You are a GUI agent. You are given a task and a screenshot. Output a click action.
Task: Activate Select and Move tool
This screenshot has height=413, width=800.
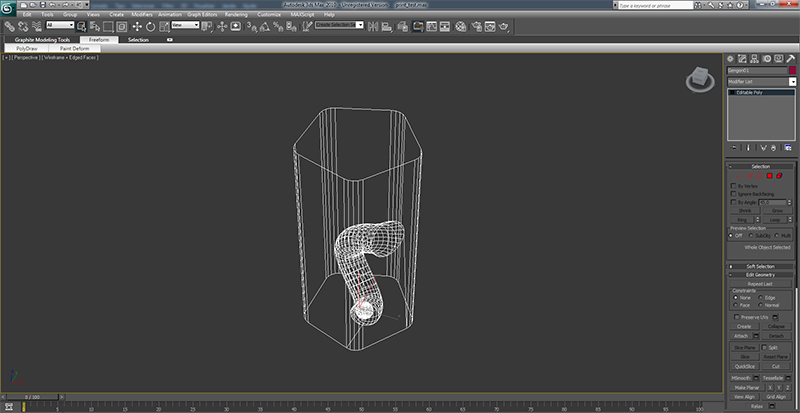coord(137,27)
